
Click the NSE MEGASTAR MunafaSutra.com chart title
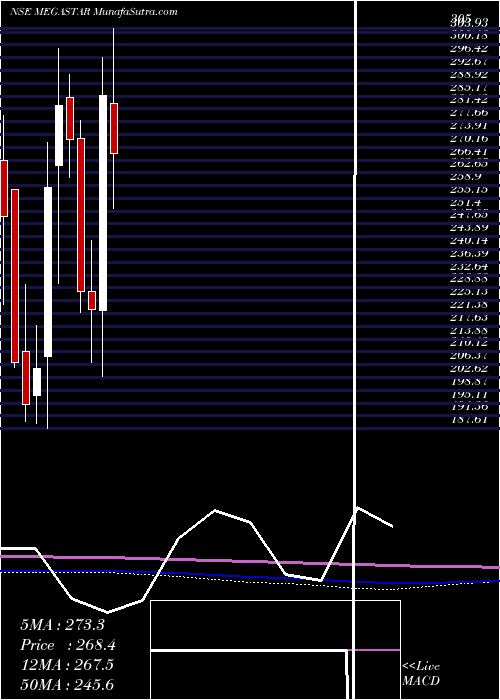pos(94,12)
